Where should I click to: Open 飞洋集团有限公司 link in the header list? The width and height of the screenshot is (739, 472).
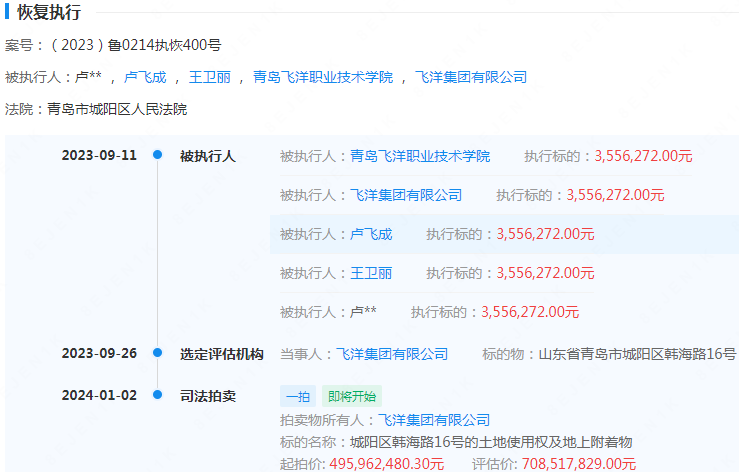tap(471, 77)
